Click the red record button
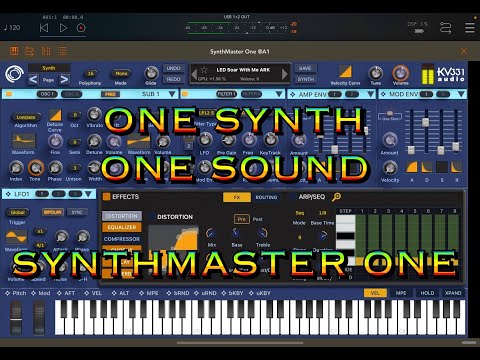 (81, 28)
